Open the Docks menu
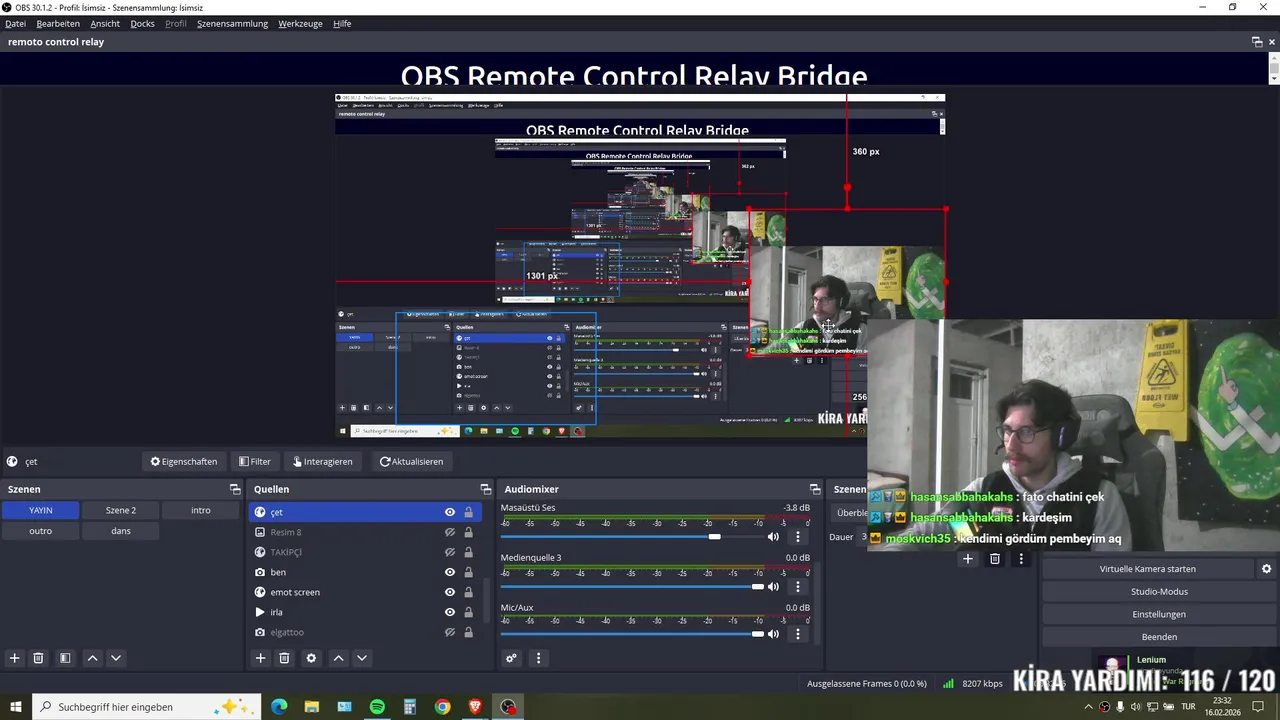This screenshot has width=1280, height=720. click(x=143, y=23)
